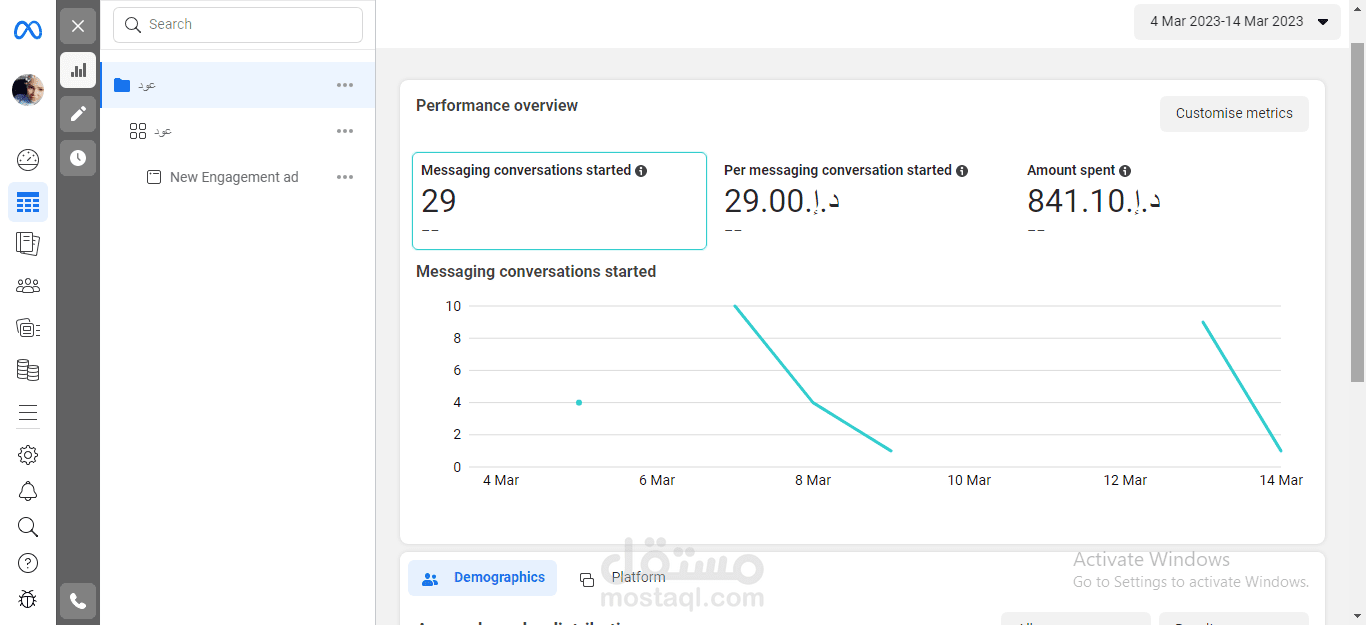
Task: Click the Customise metrics button
Action: tap(1234, 114)
